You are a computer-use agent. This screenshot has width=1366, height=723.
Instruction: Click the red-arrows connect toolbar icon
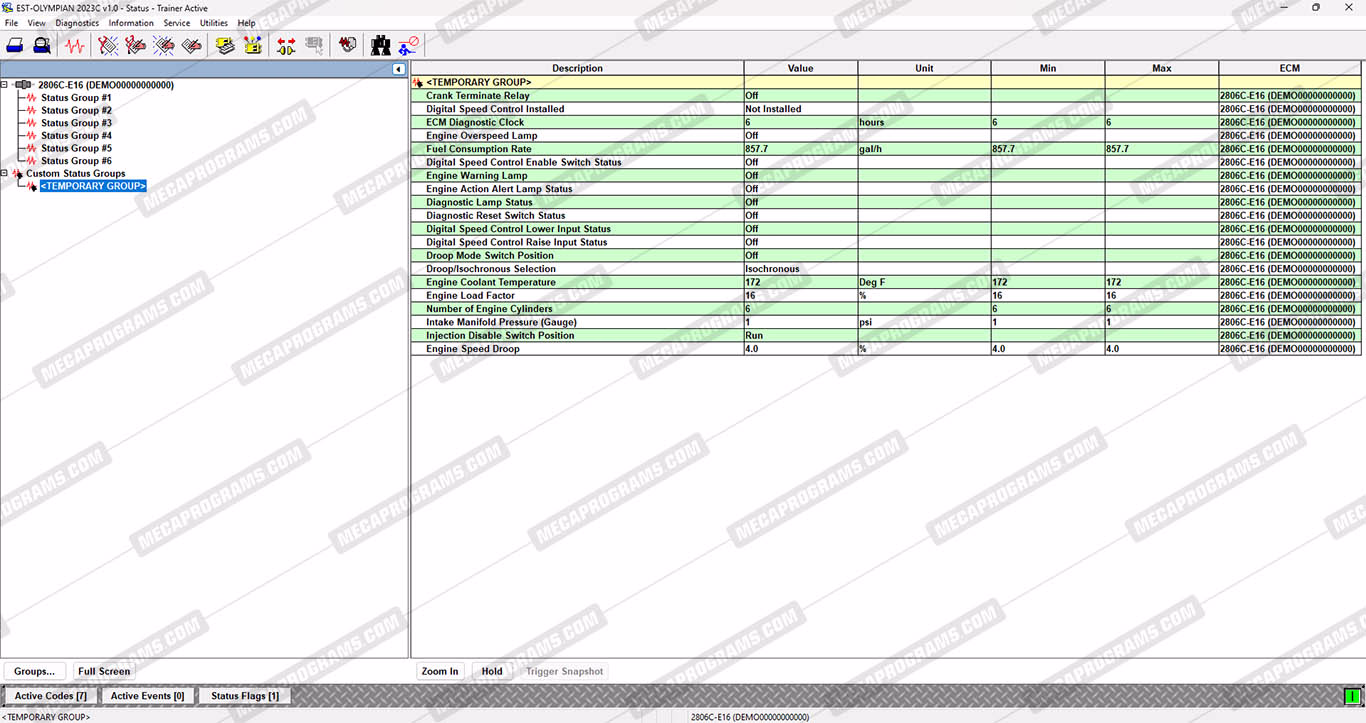[286, 45]
